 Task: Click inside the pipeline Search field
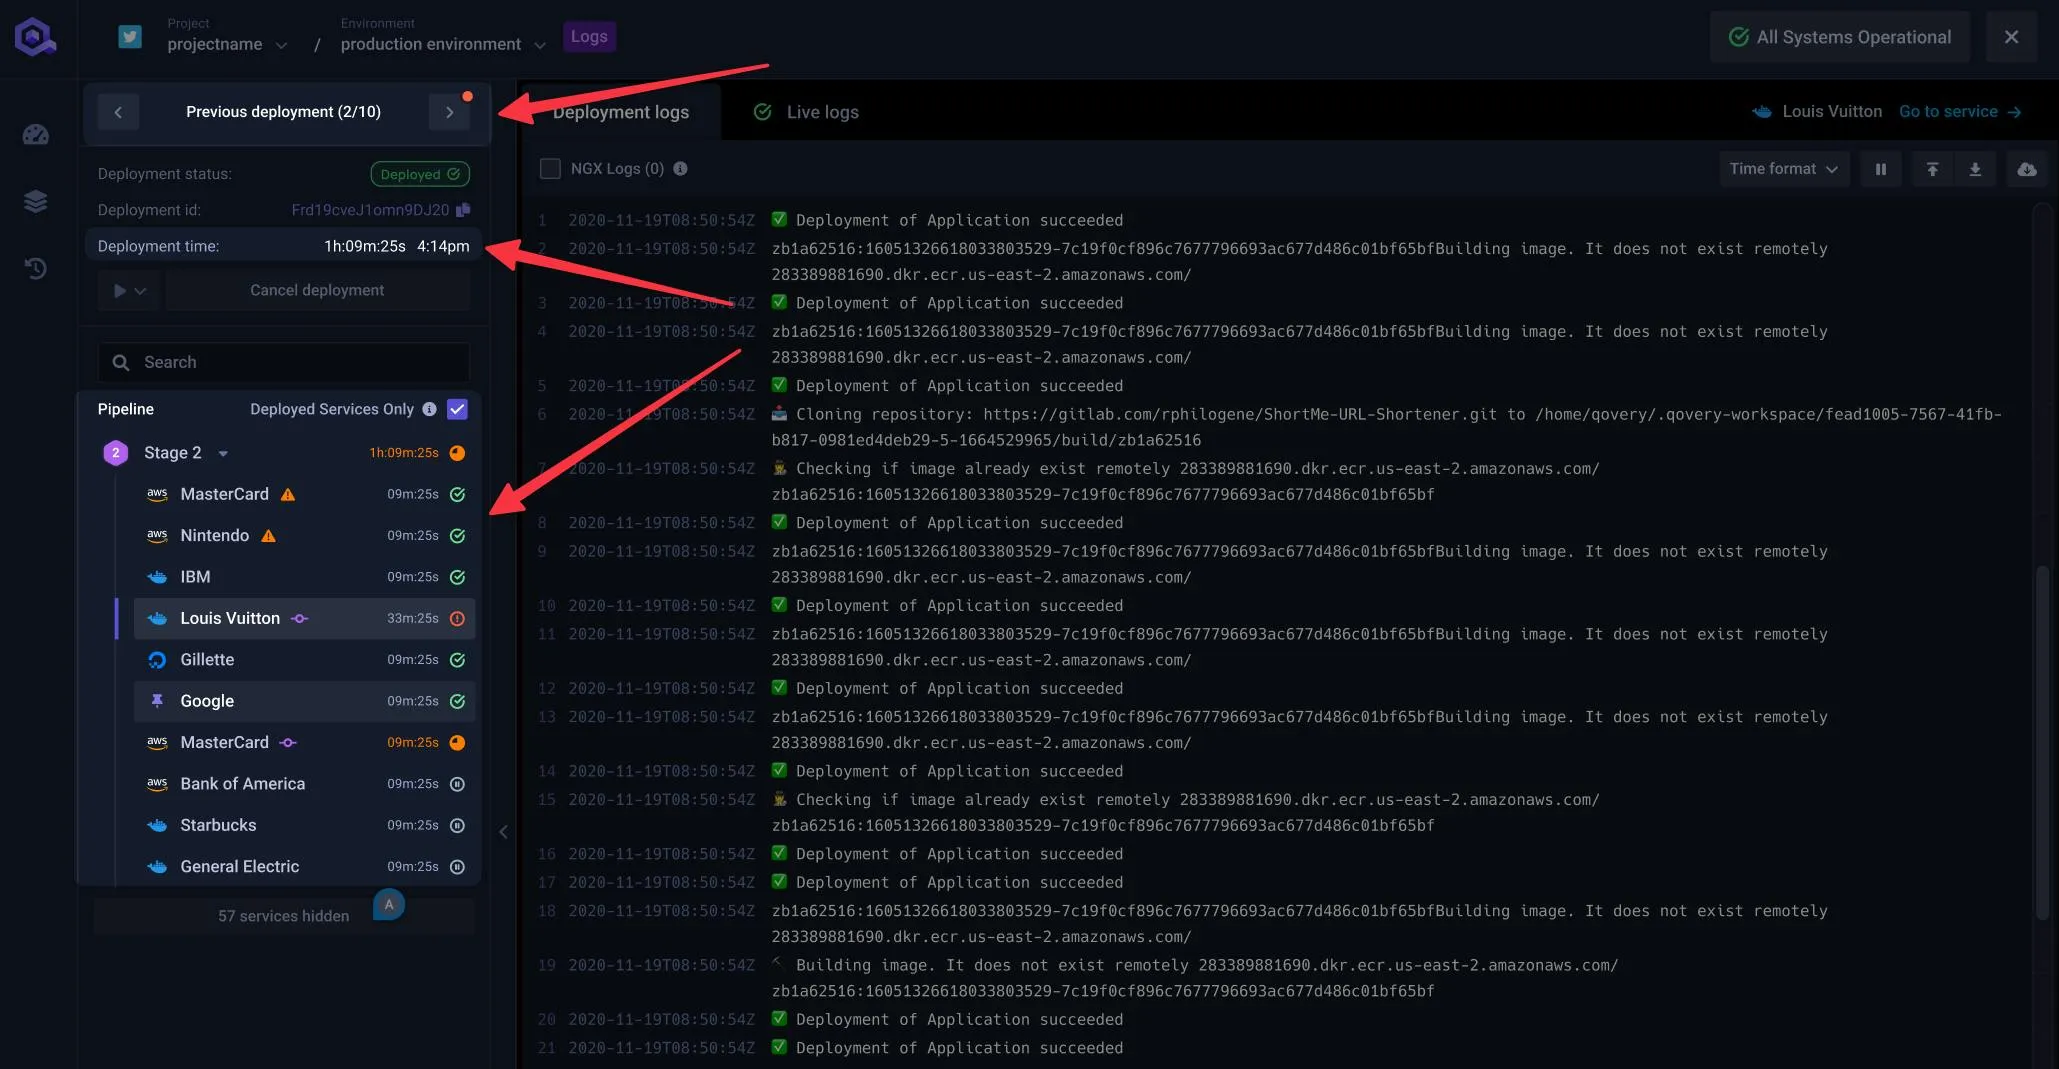tap(283, 362)
